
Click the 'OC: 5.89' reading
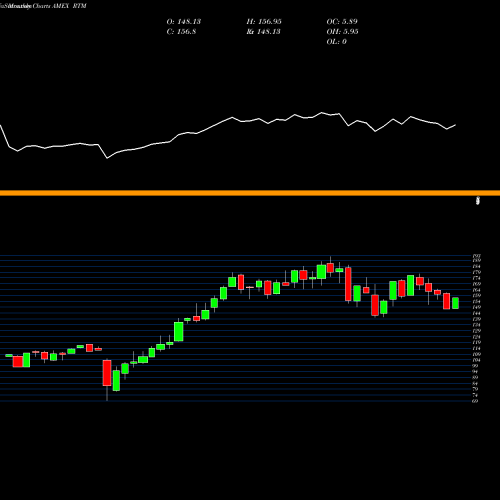[342, 22]
